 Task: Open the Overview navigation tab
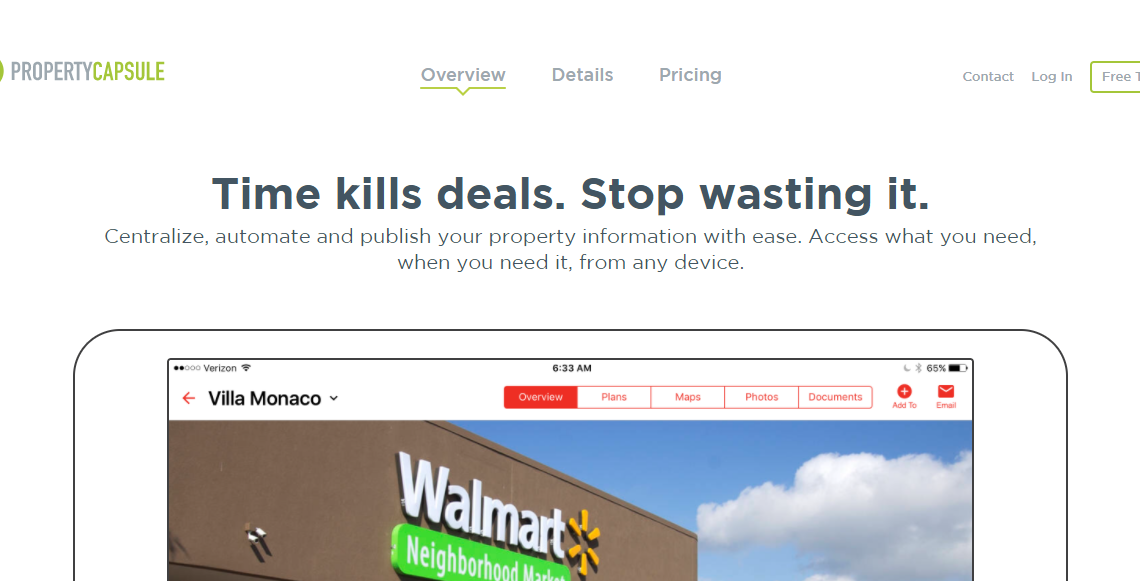463,75
